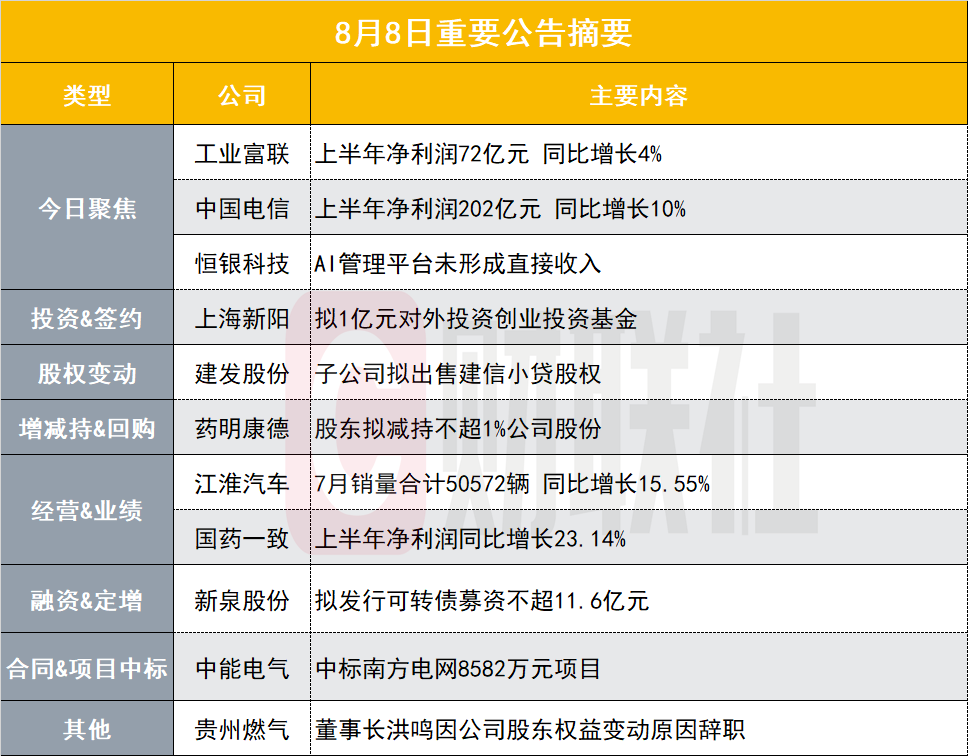Click the '经营&业绩' category cell
Image resolution: width=968 pixels, height=756 pixels.
click(x=87, y=510)
